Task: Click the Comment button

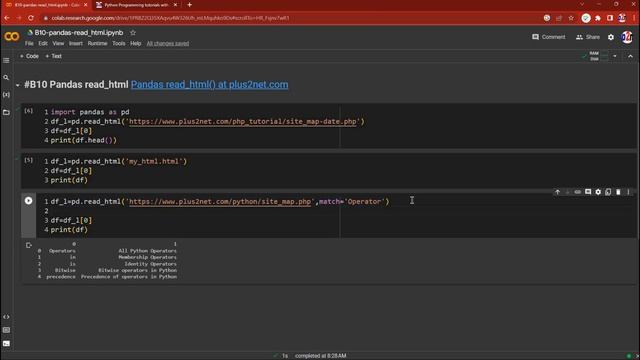Action: [x=549, y=37]
